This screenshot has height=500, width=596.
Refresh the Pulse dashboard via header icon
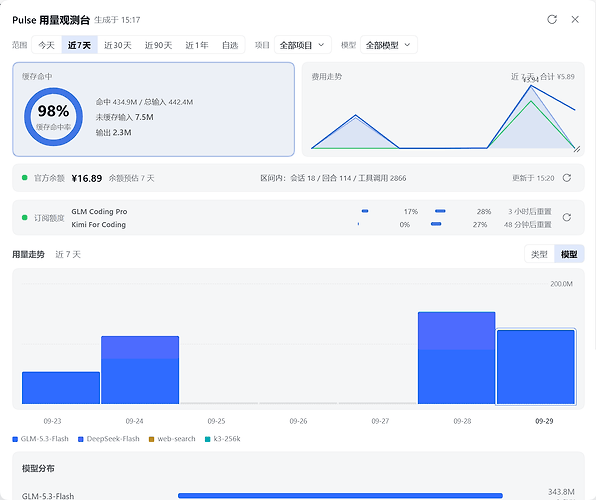[552, 19]
